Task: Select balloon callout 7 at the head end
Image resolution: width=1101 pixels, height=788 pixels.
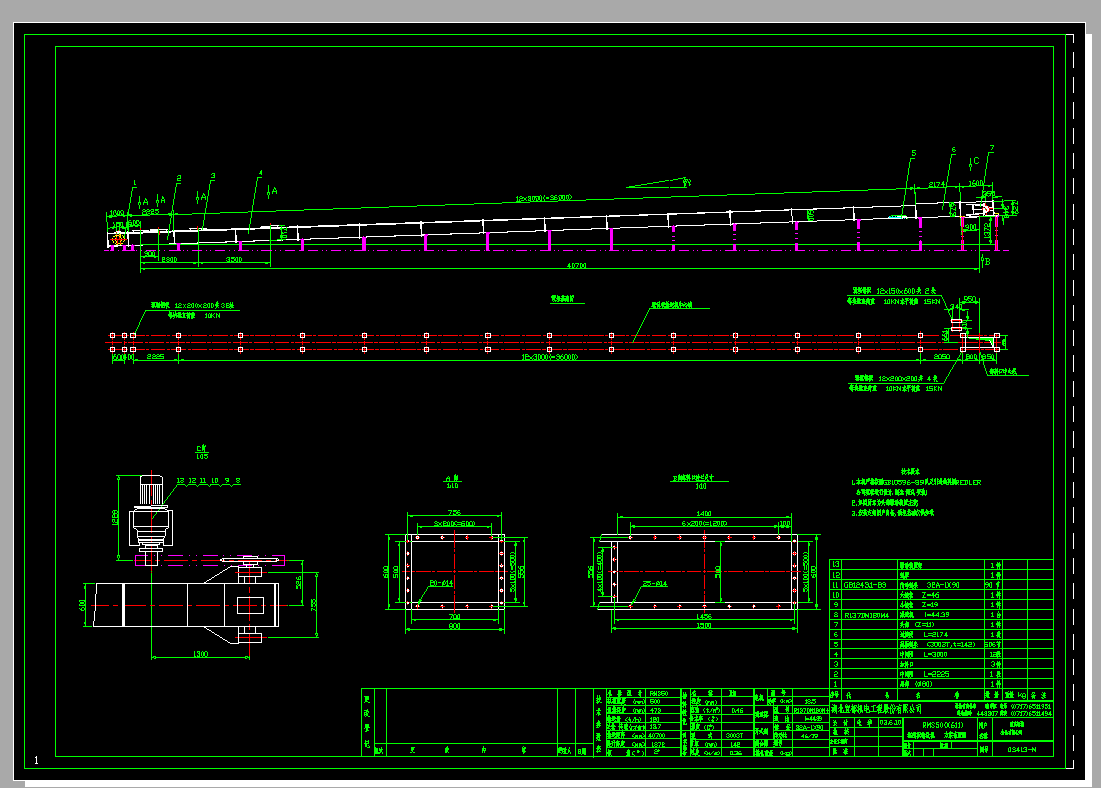Action: click(x=991, y=147)
